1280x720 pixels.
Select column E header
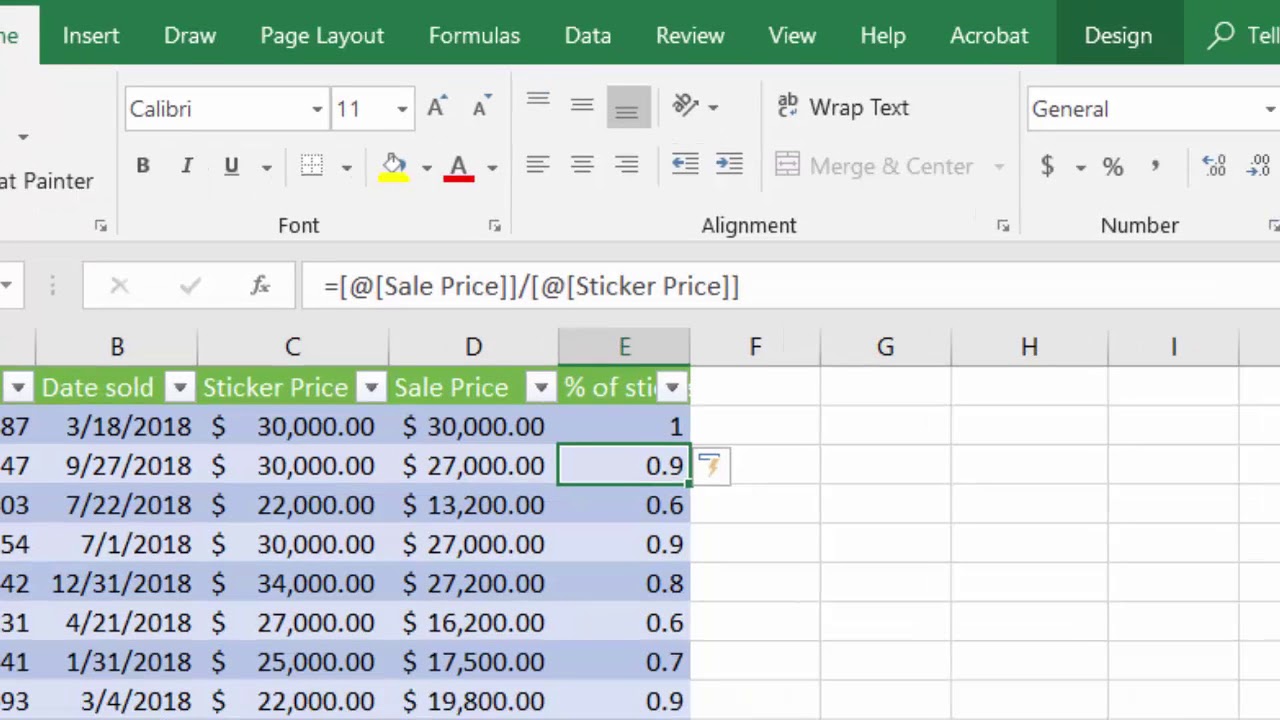(624, 347)
